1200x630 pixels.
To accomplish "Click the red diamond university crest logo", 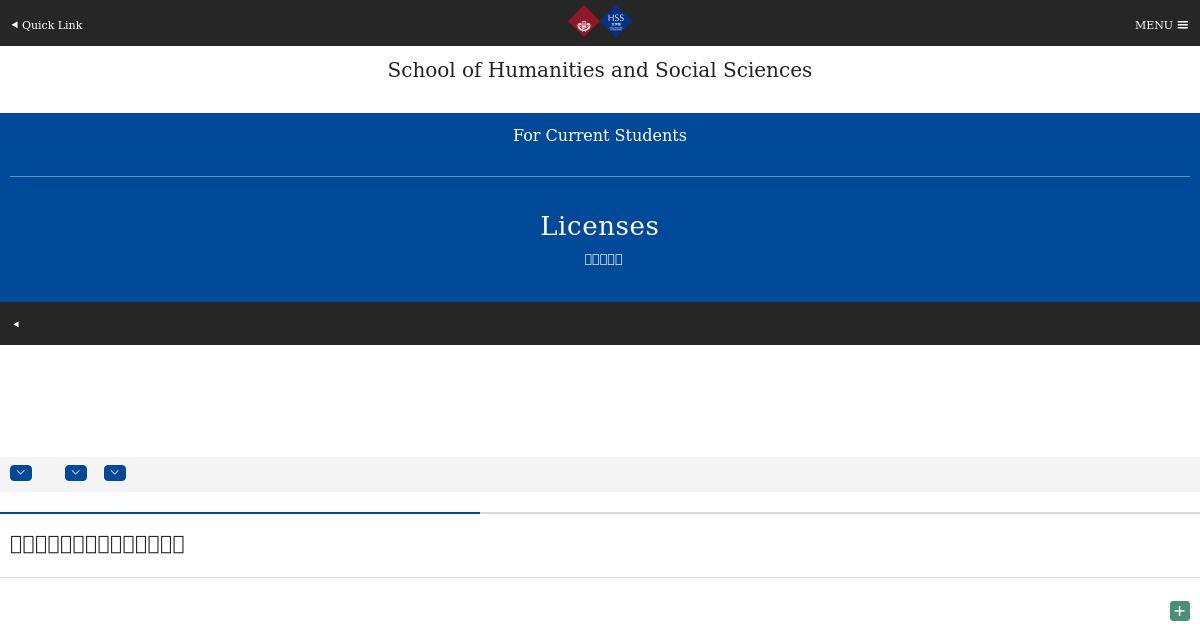I will pos(584,22).
